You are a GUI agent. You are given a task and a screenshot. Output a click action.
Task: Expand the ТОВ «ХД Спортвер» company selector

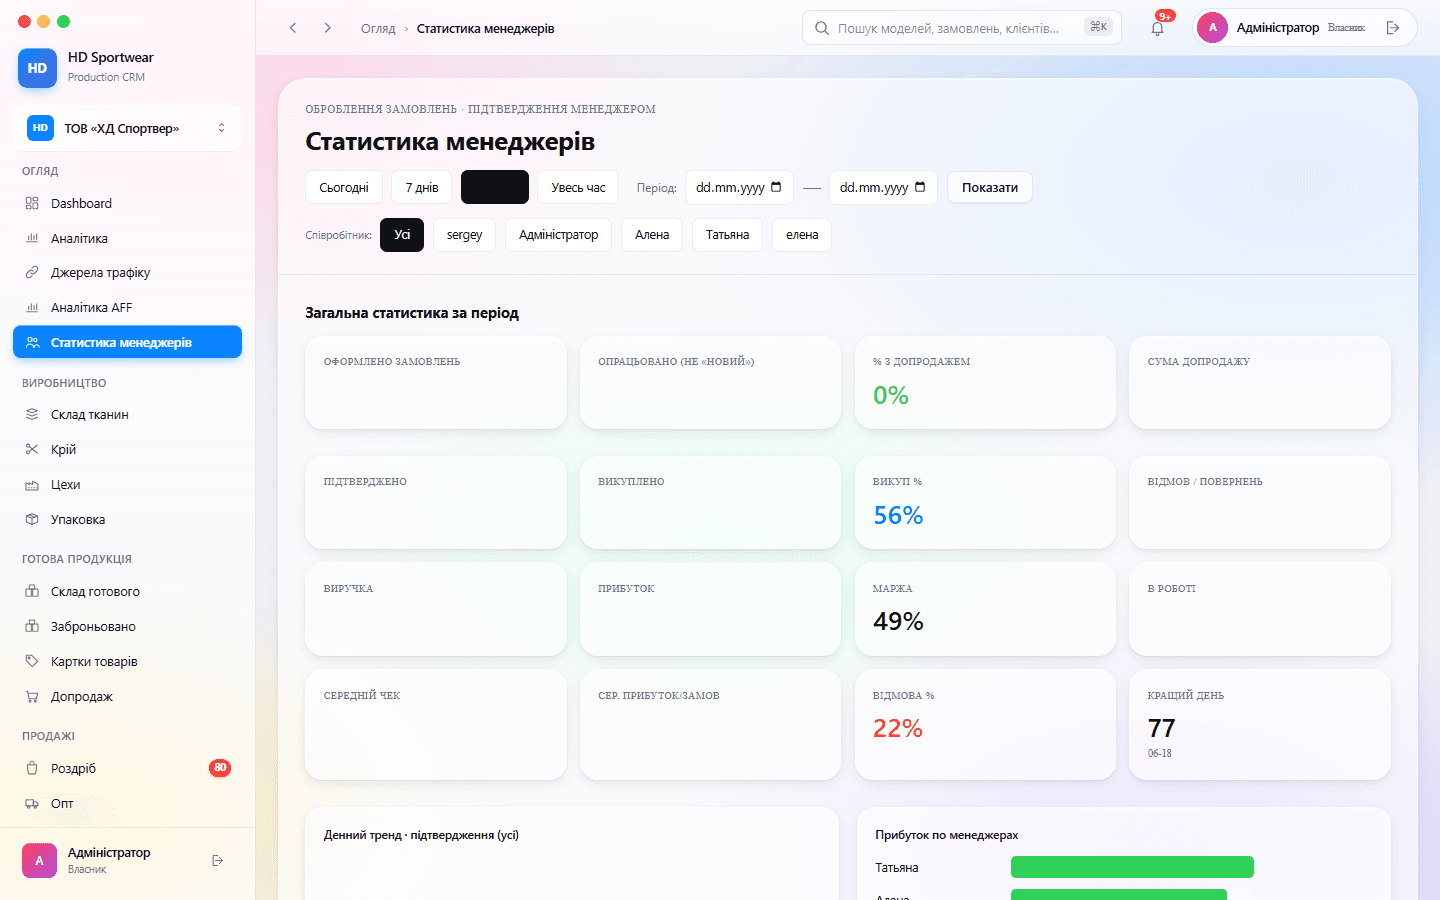[127, 128]
